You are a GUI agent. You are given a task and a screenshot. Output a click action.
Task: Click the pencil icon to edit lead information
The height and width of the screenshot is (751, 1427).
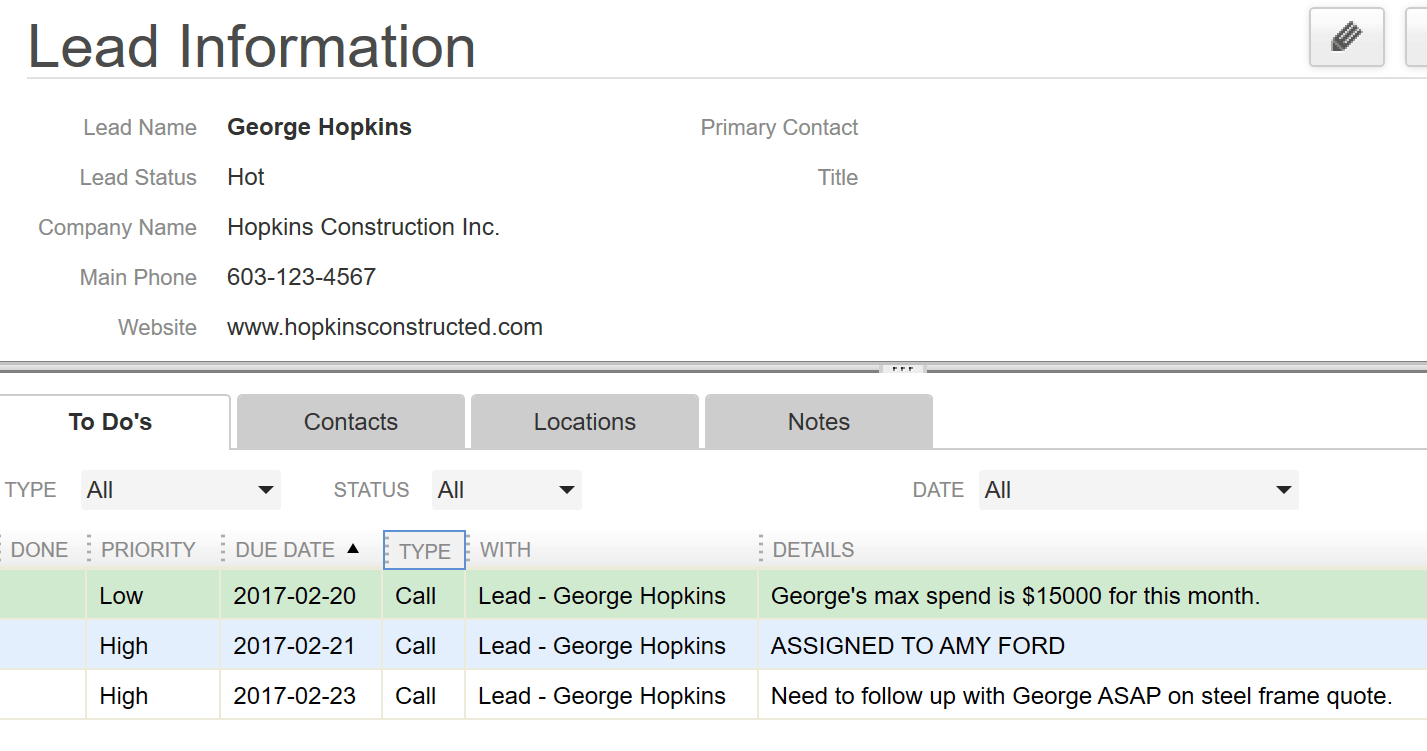[1345, 37]
